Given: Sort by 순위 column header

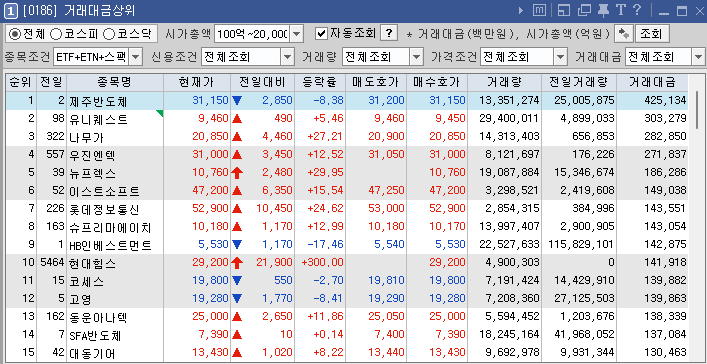Looking at the screenshot, I should 21,82.
